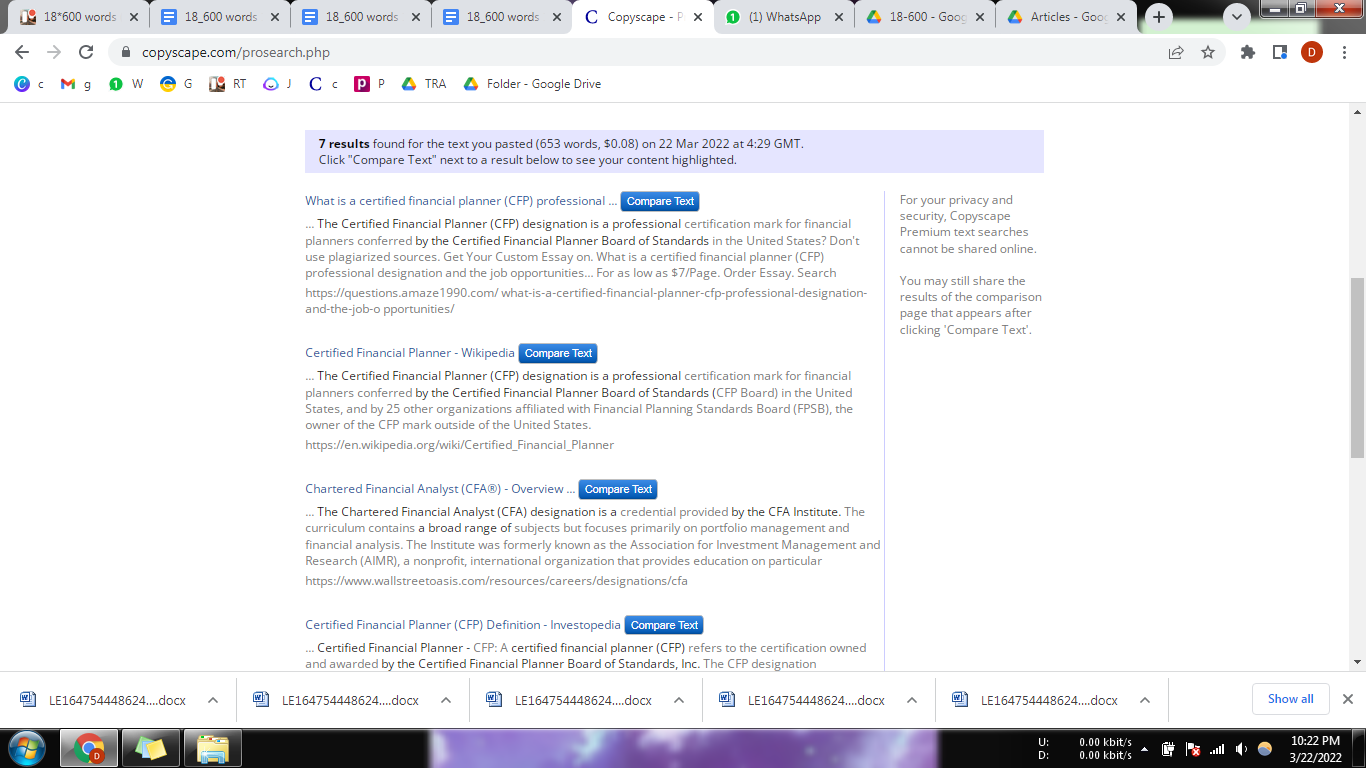Open the Chrome profile avatar D
The width and height of the screenshot is (1366, 768).
coord(1311,52)
